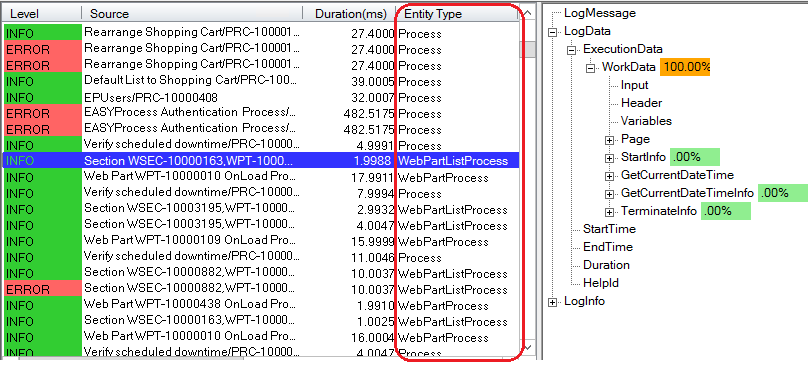The image size is (808, 367).
Task: Collapse the WorkData tree node
Action: pyautogui.click(x=591, y=68)
